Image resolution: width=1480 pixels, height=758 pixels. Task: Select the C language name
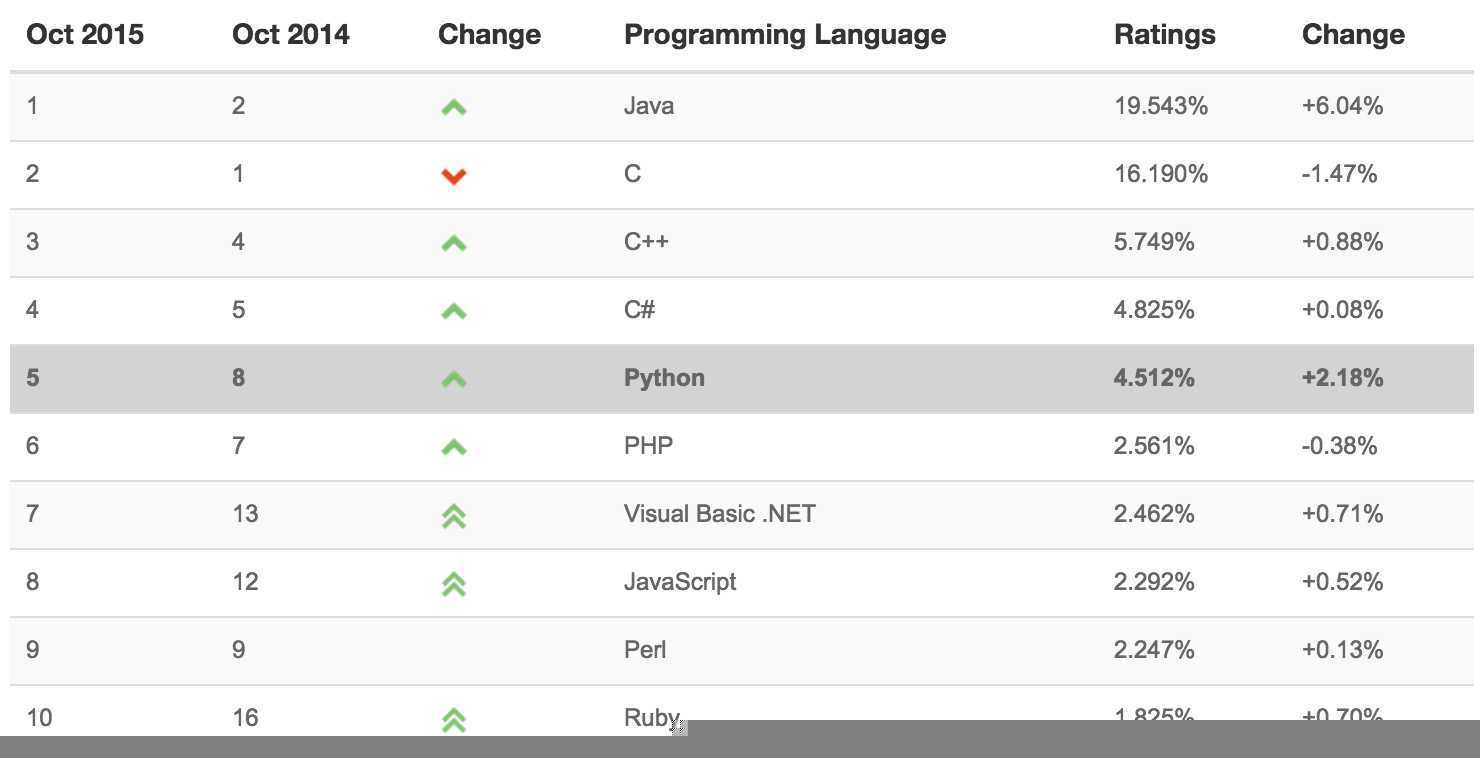[632, 174]
